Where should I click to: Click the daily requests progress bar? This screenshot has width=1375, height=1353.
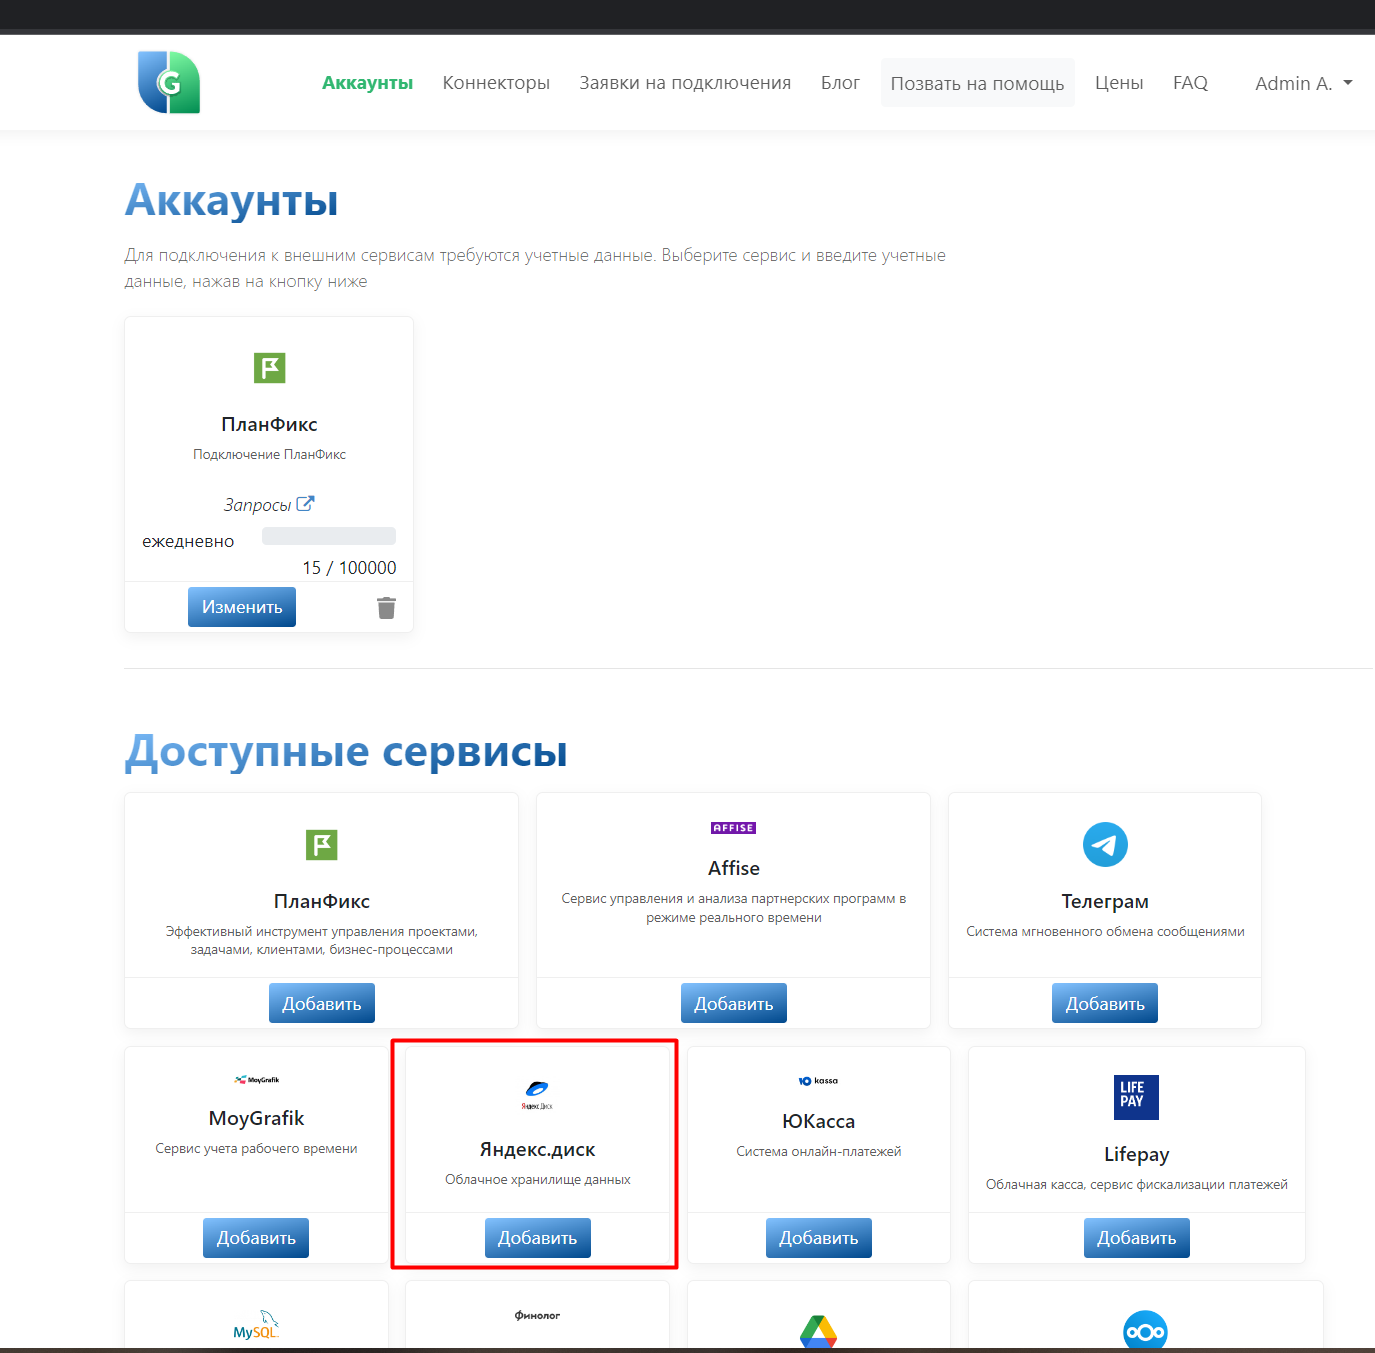[x=329, y=536]
